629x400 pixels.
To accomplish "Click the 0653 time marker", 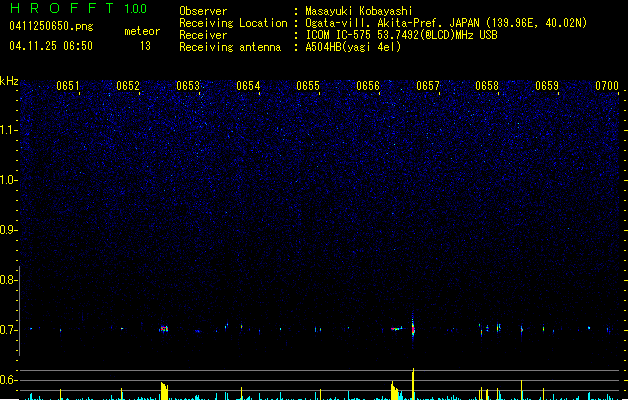I will (188, 86).
